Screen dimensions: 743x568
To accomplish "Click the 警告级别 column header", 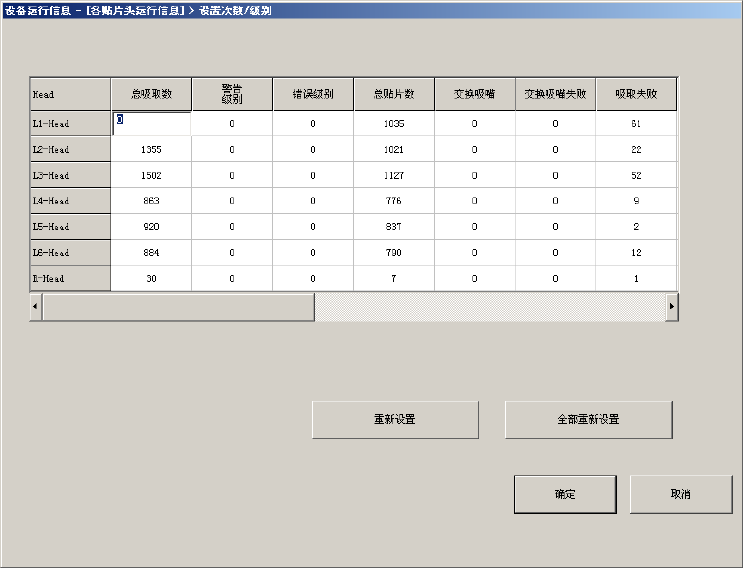I will 232,94.
